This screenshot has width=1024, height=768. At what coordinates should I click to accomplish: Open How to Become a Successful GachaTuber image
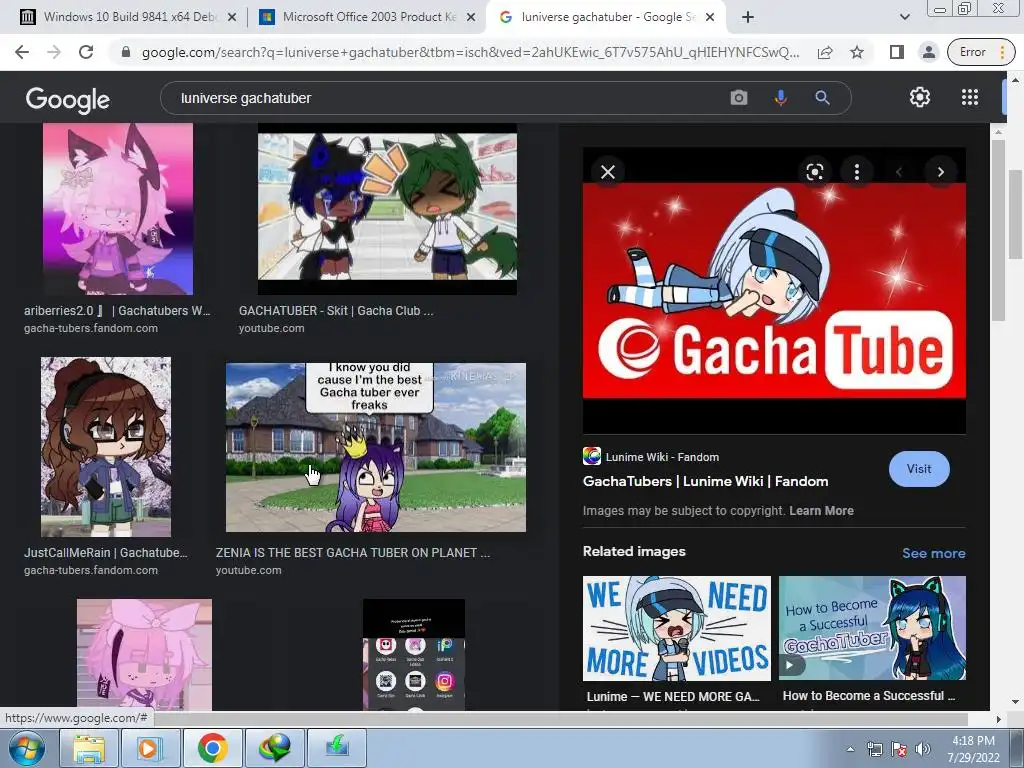click(x=872, y=628)
